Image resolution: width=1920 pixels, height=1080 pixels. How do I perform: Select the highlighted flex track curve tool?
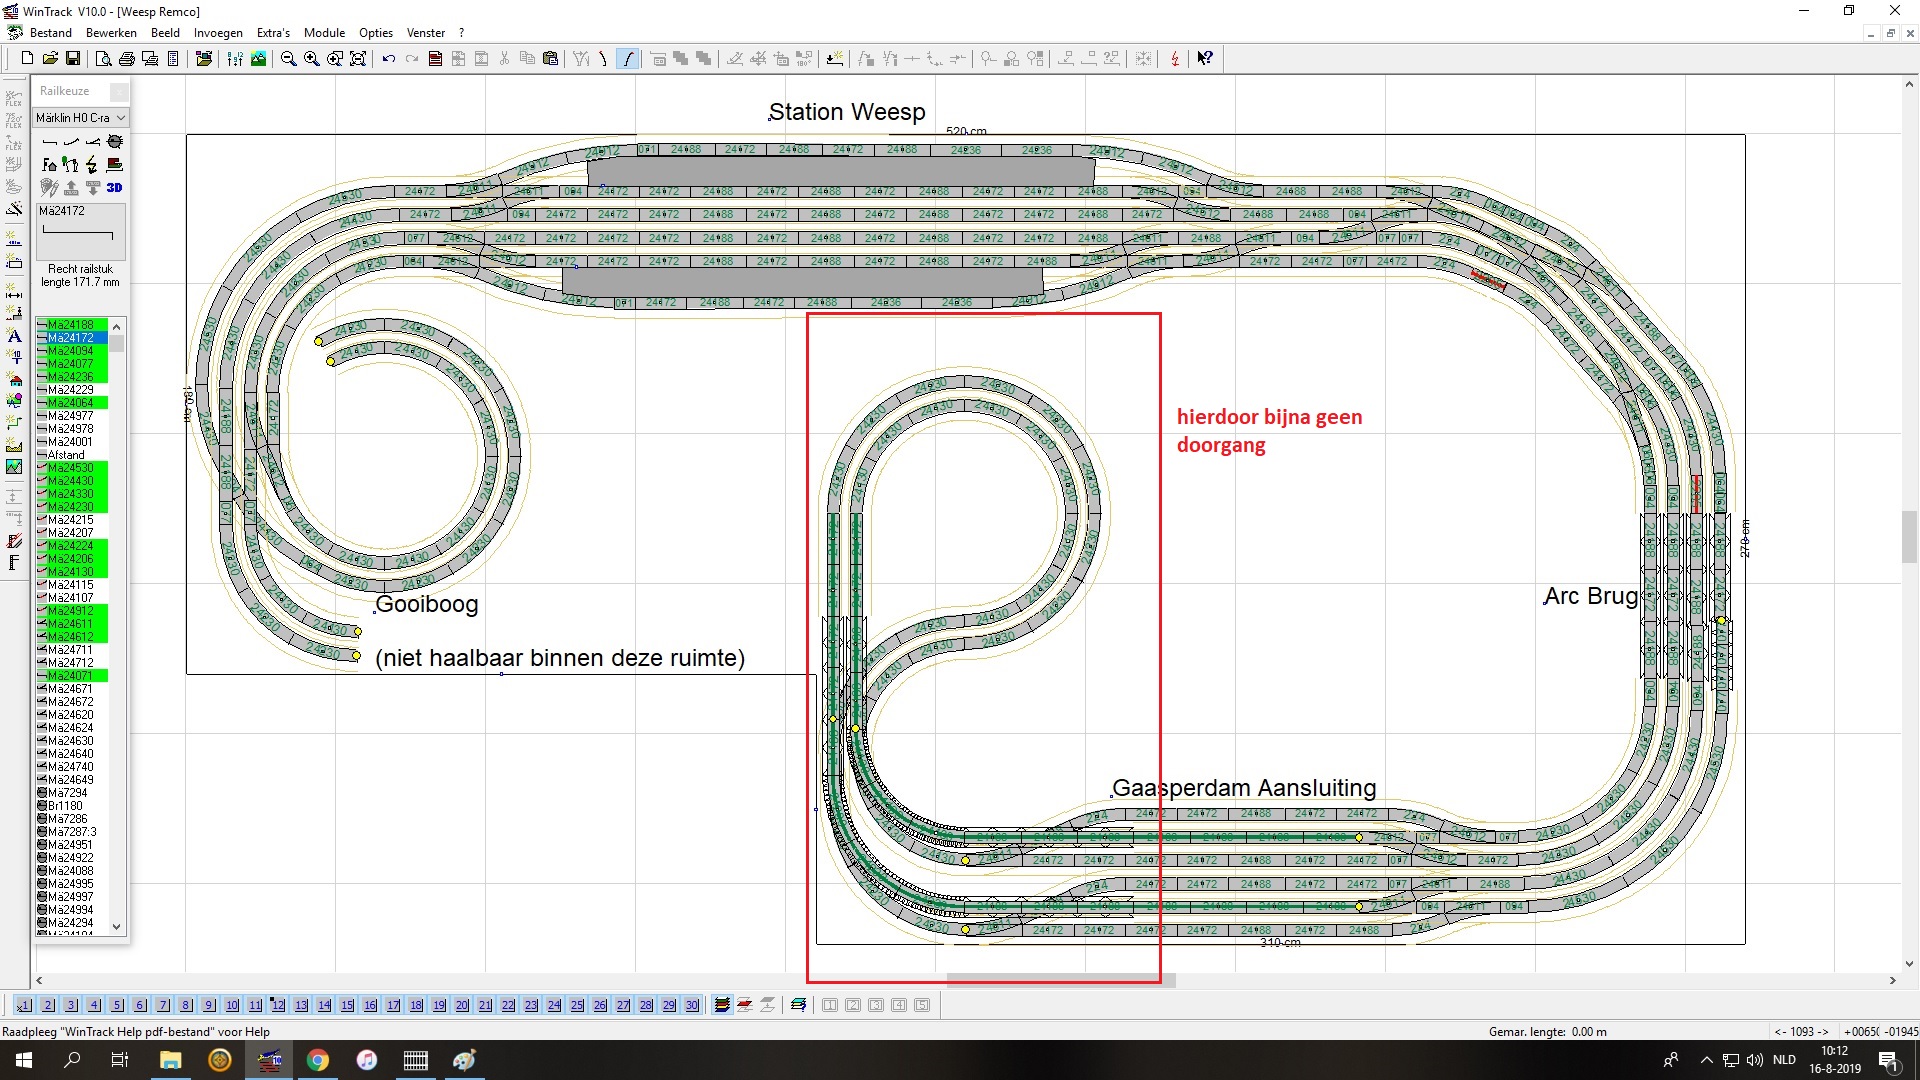pyautogui.click(x=627, y=59)
